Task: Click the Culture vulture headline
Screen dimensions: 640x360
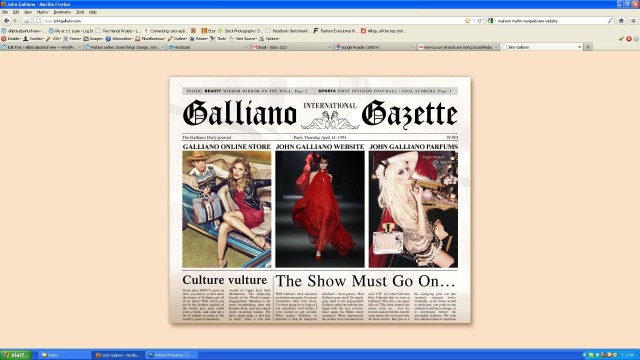Action: [224, 280]
